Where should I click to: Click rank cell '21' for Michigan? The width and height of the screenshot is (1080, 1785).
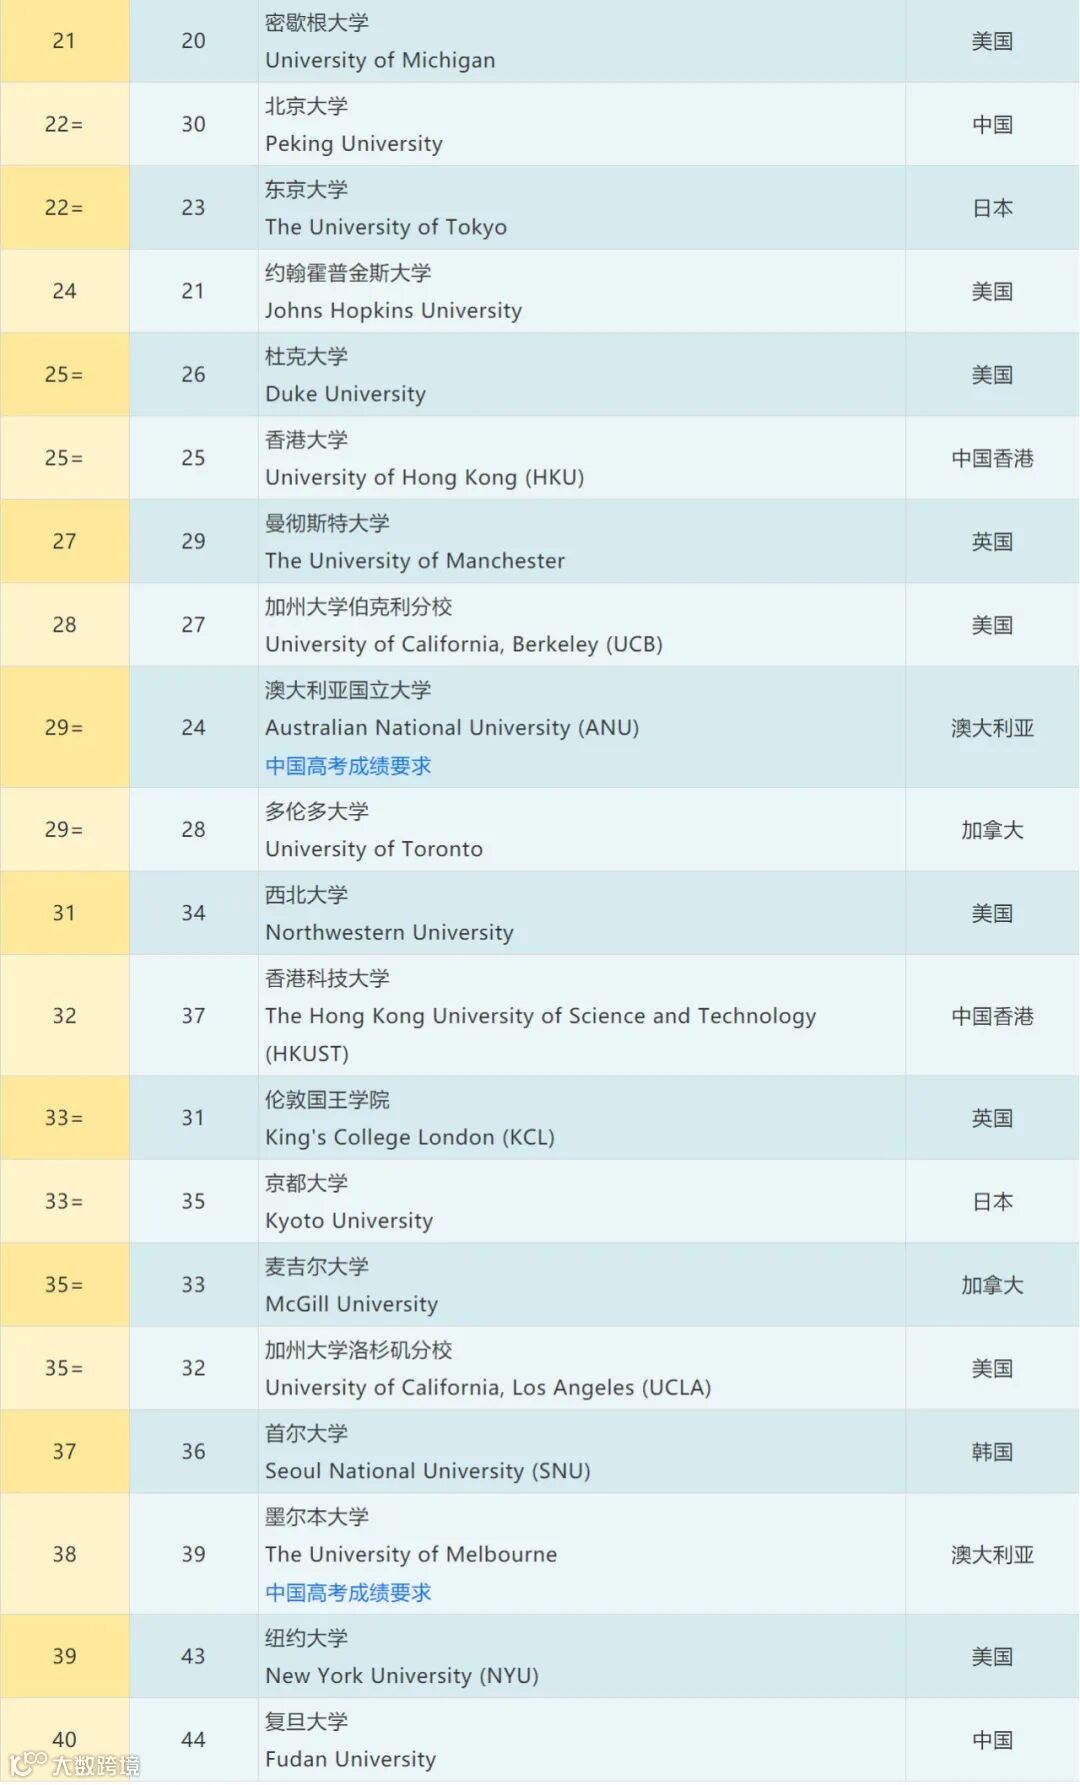click(x=64, y=41)
